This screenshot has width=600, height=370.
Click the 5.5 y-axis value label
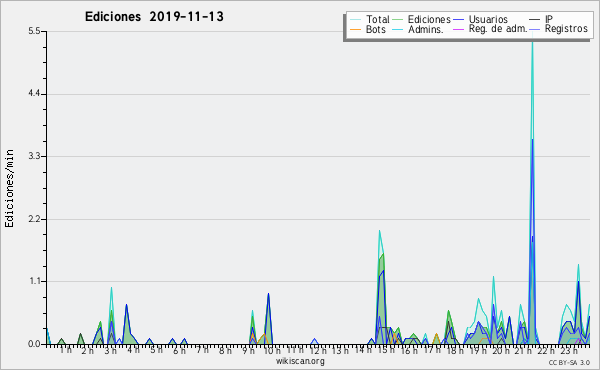click(x=34, y=31)
